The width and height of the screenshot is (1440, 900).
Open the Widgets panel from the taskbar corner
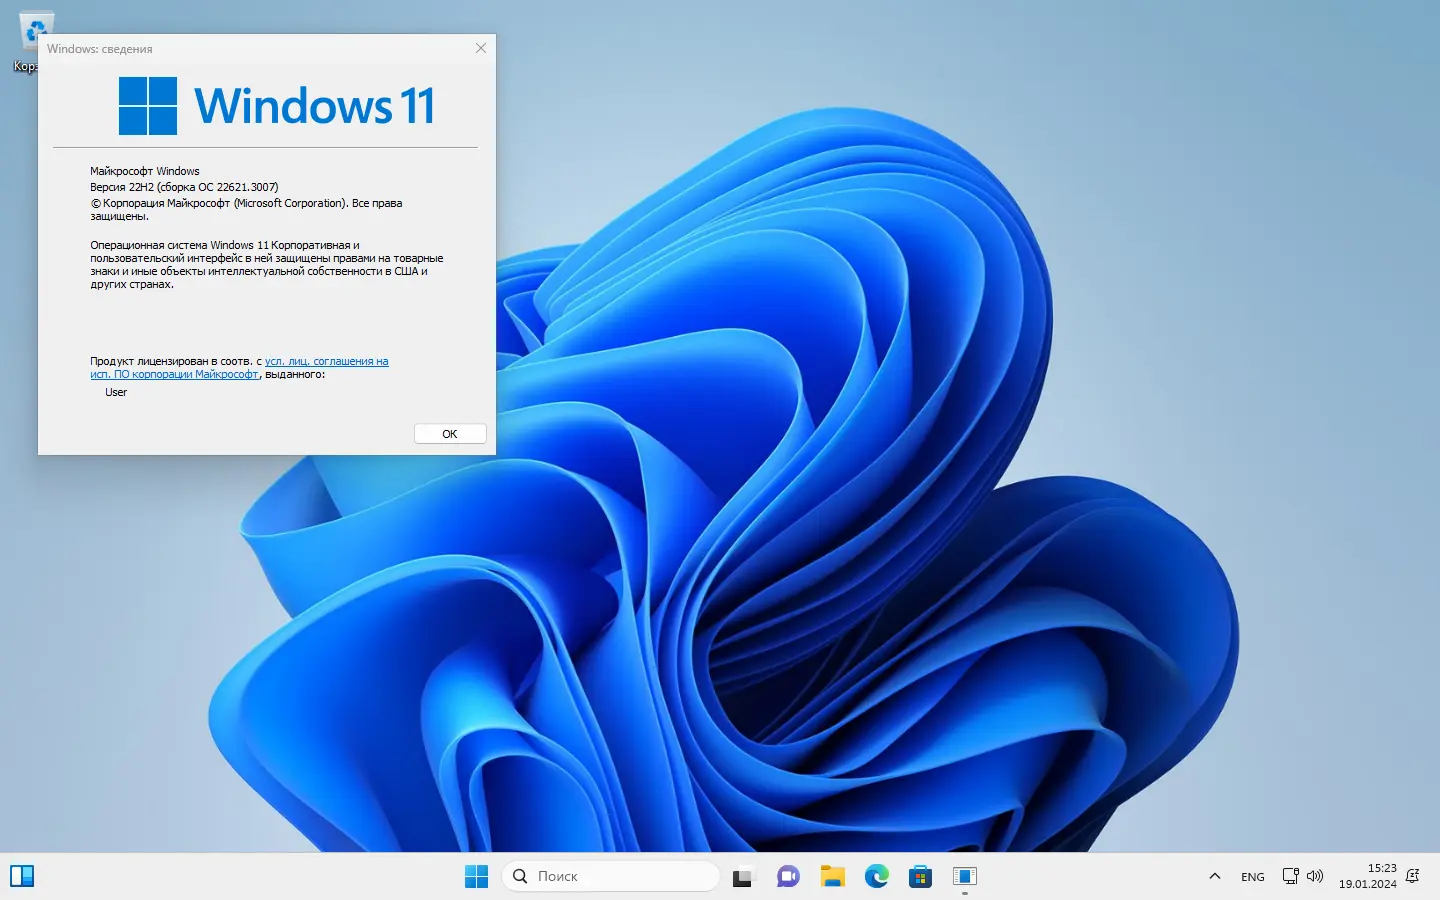click(x=22, y=877)
